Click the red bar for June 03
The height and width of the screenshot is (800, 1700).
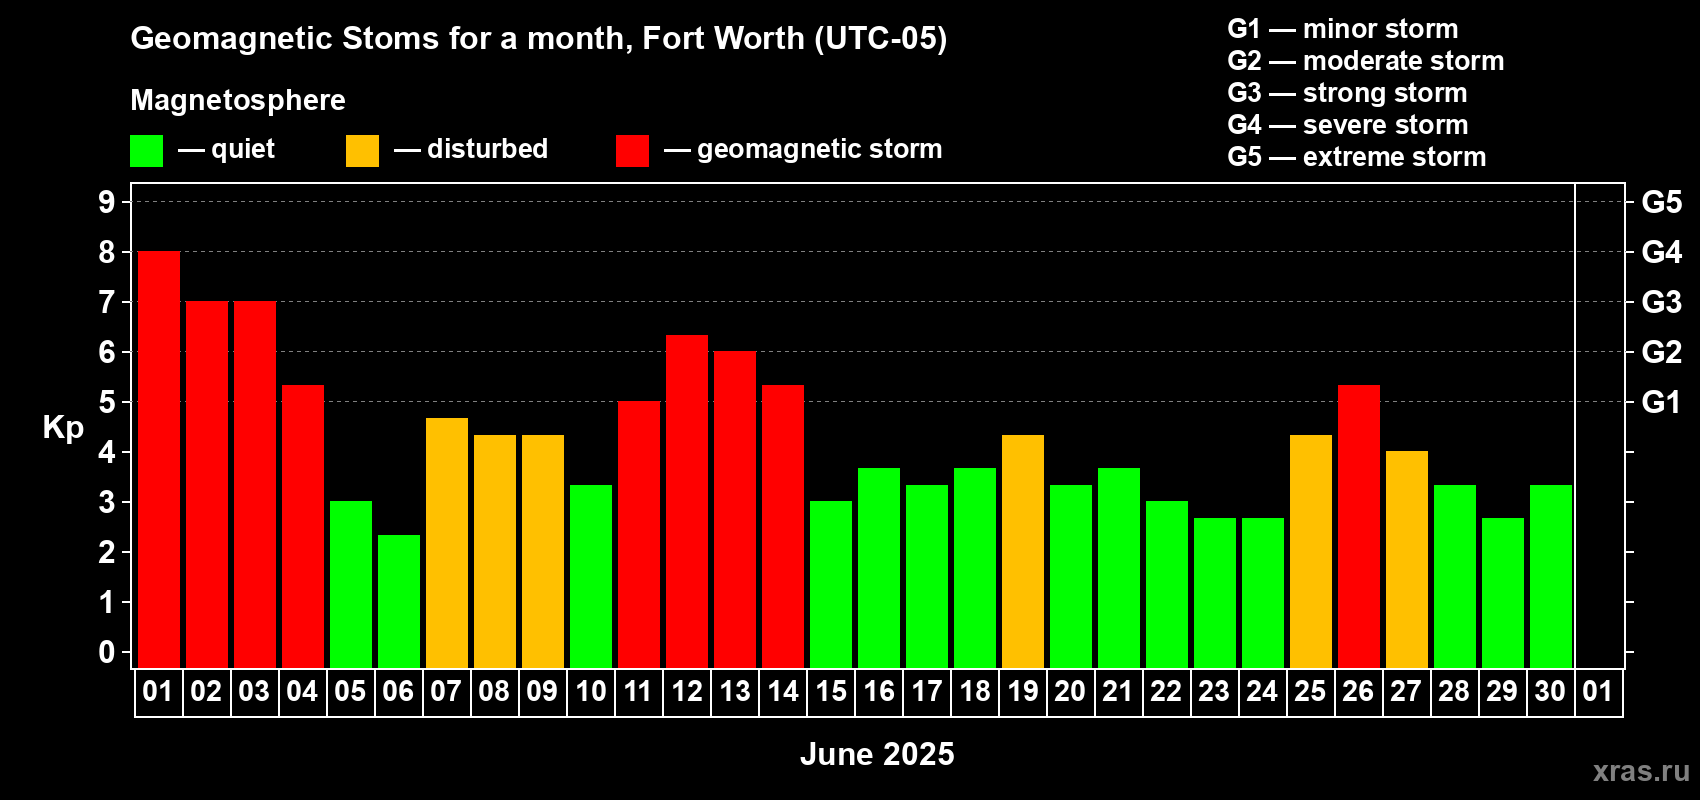click(x=255, y=484)
